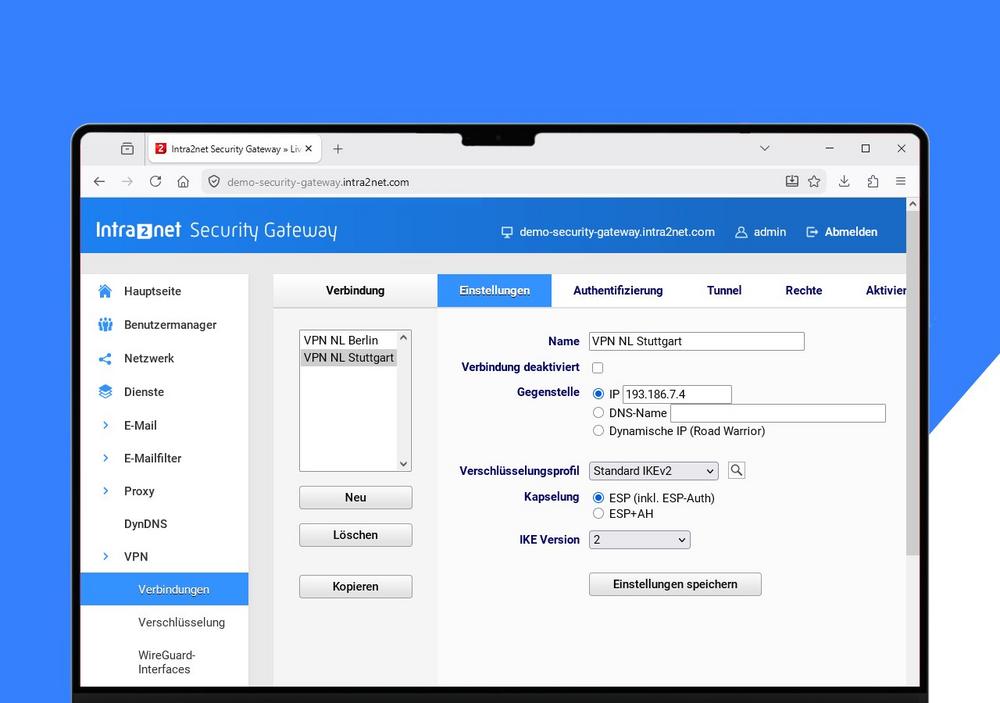The height and width of the screenshot is (703, 1000).
Task: Open the recent tabs view icon left of the tab
Action: point(128,149)
